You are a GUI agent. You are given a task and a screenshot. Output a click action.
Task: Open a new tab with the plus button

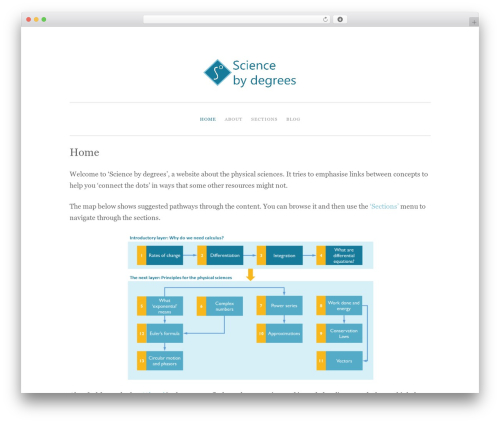point(474,22)
